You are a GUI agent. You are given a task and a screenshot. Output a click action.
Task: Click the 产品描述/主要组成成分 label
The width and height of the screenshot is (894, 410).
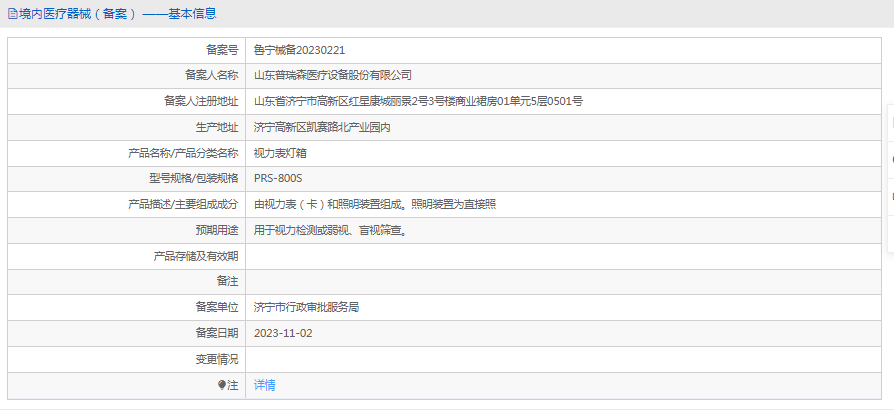pyautogui.click(x=184, y=204)
